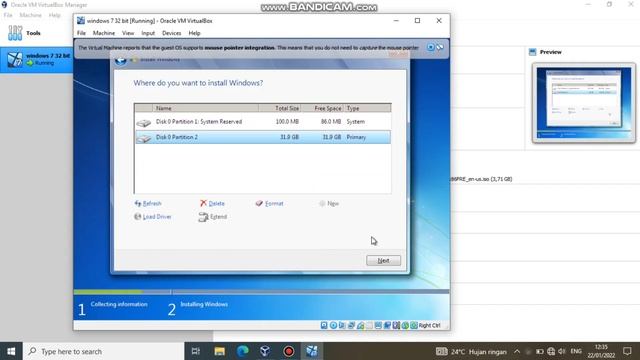Open the weather widget showing 24°C Hujan ringan
640x360 pixels.
click(x=471, y=351)
